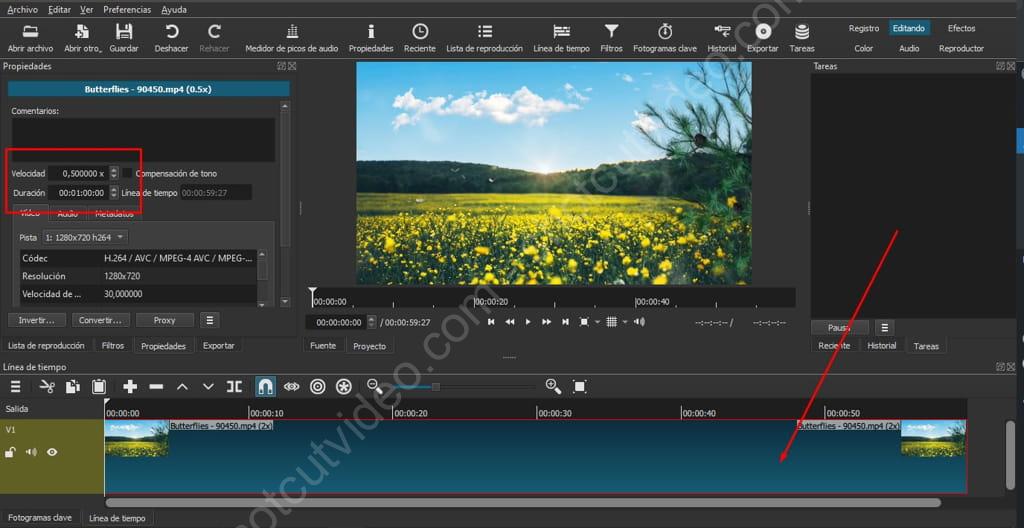Overwrite clip with the down-caret icon

[208, 387]
